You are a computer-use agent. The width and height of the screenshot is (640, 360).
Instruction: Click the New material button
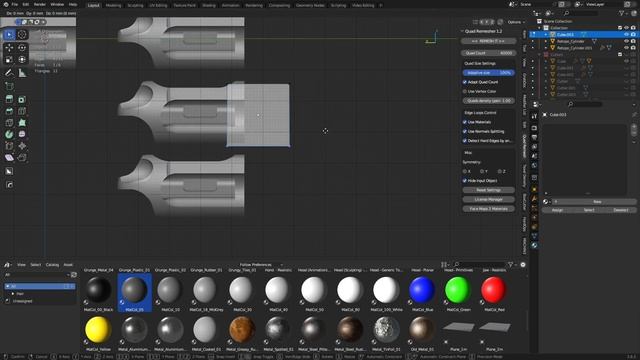597,202
